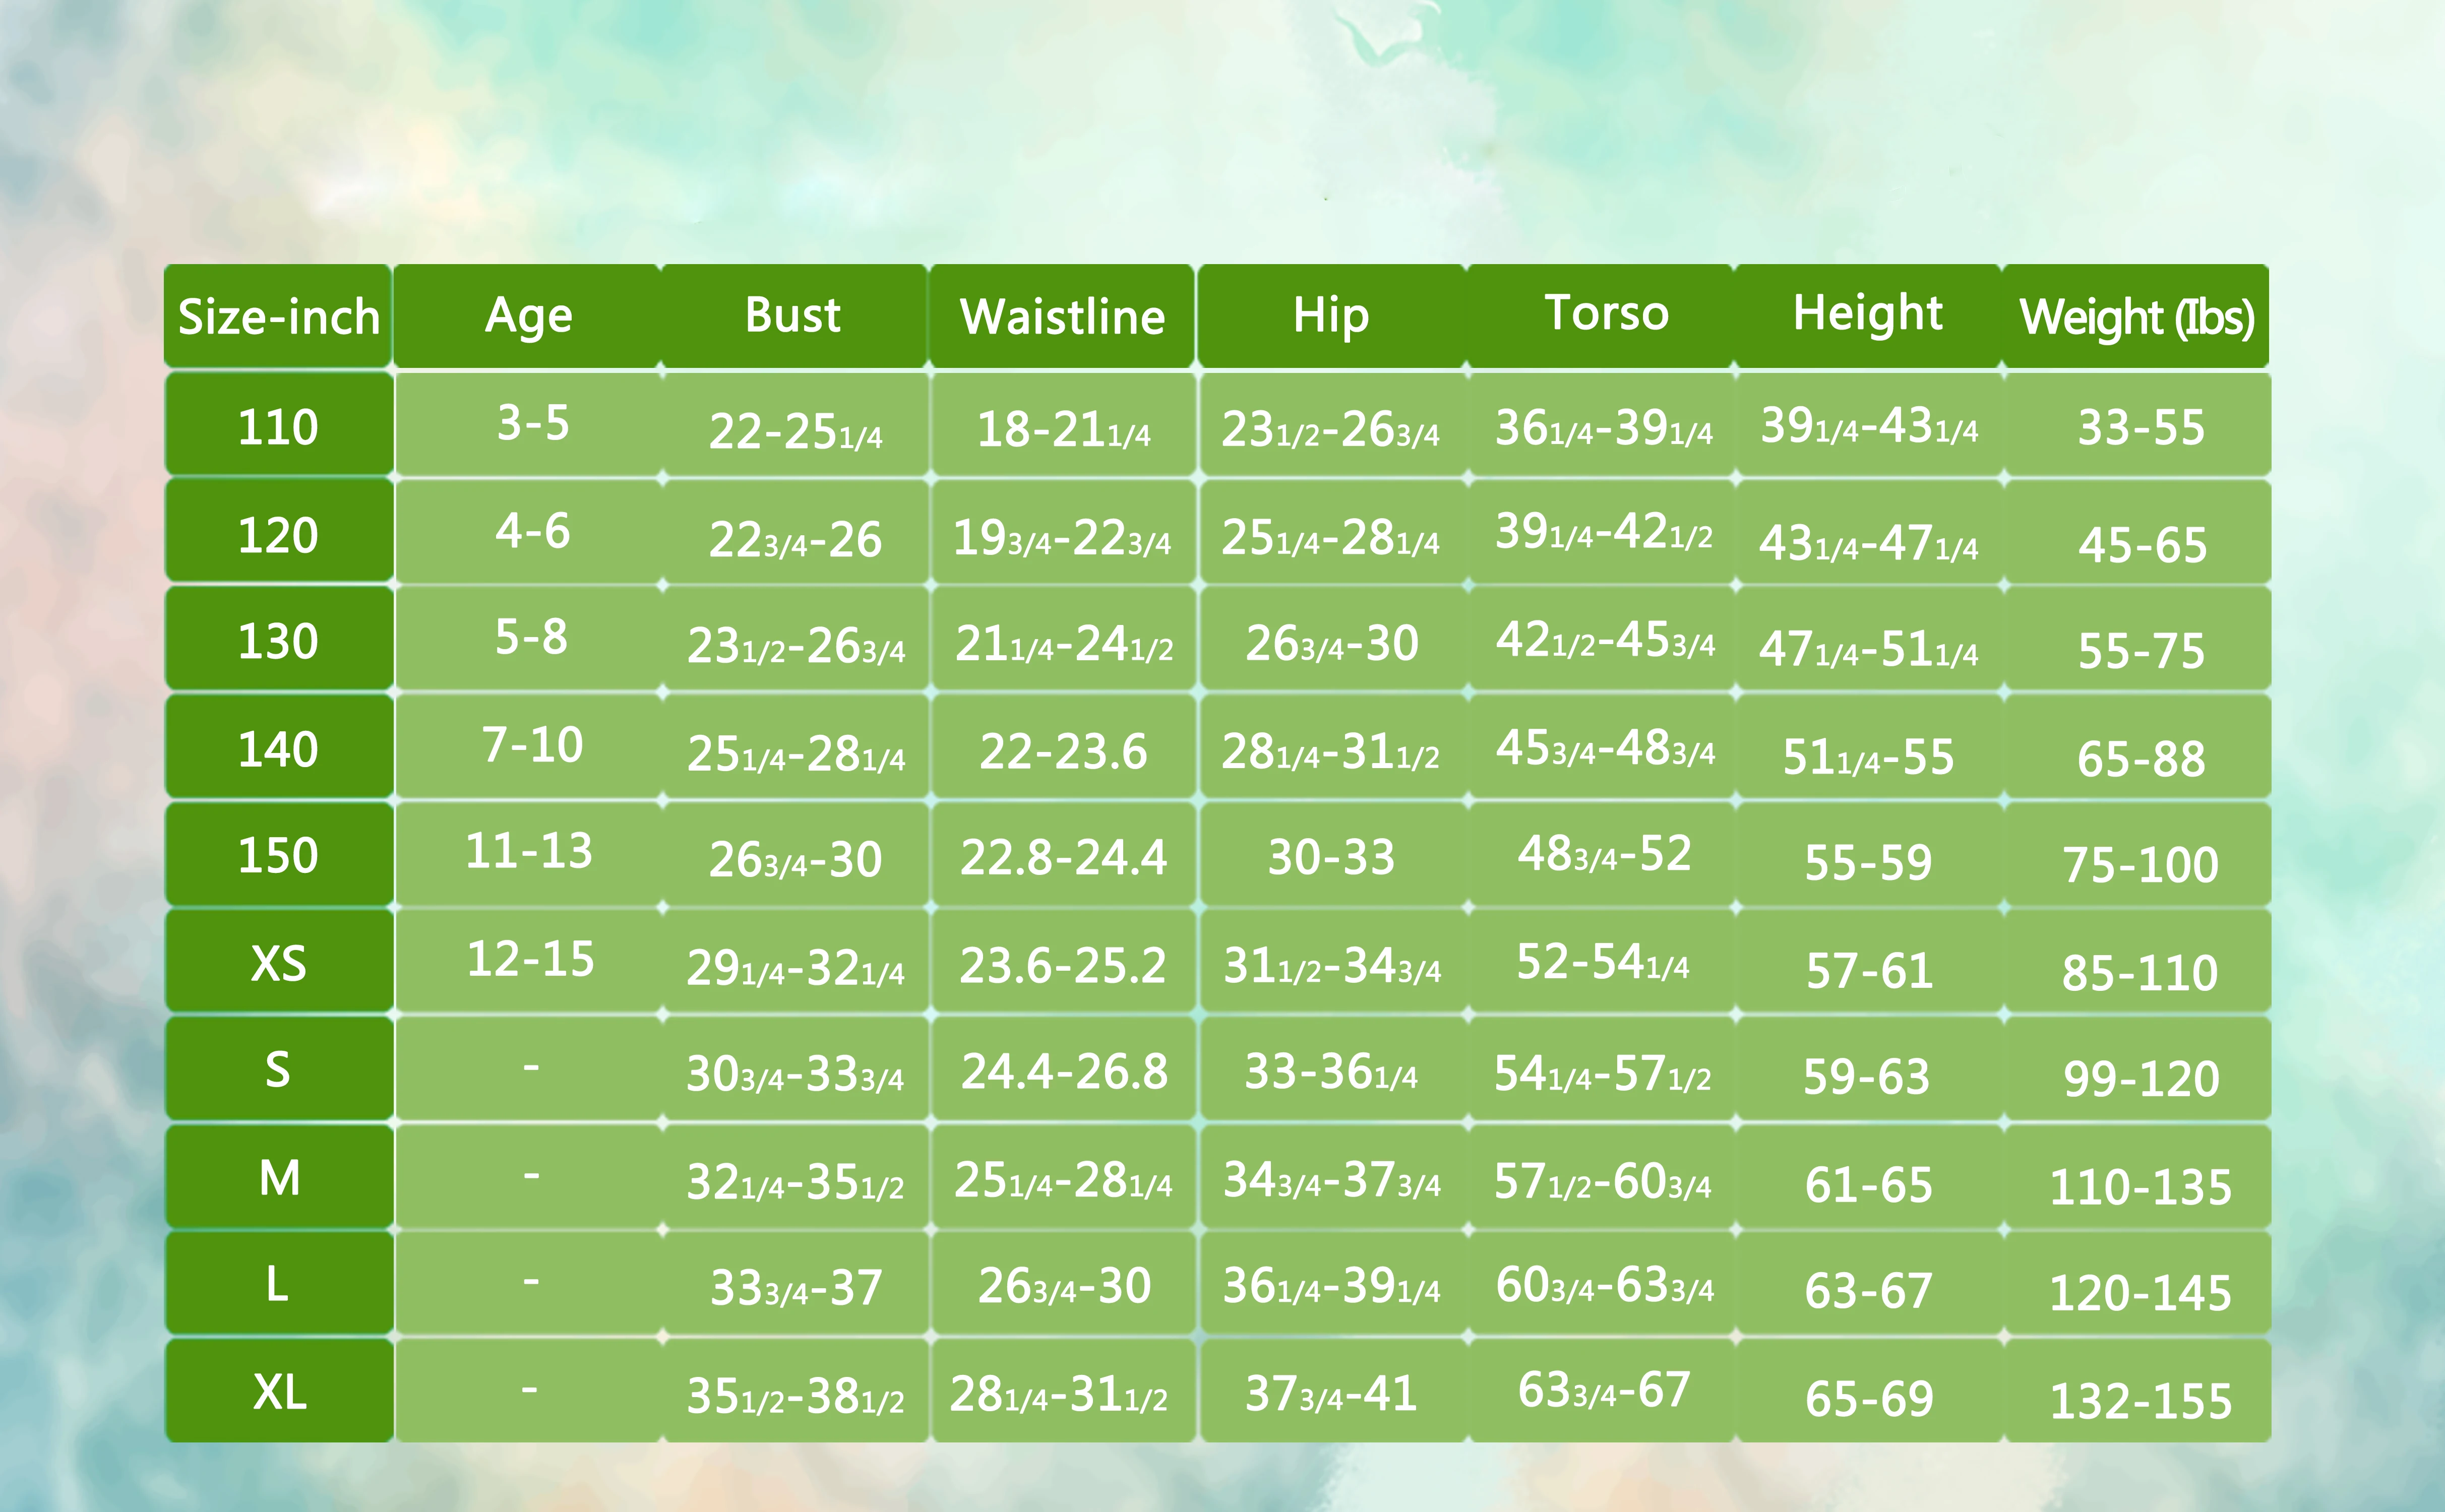
Task: Select the Hip column header
Action: tap(1330, 316)
